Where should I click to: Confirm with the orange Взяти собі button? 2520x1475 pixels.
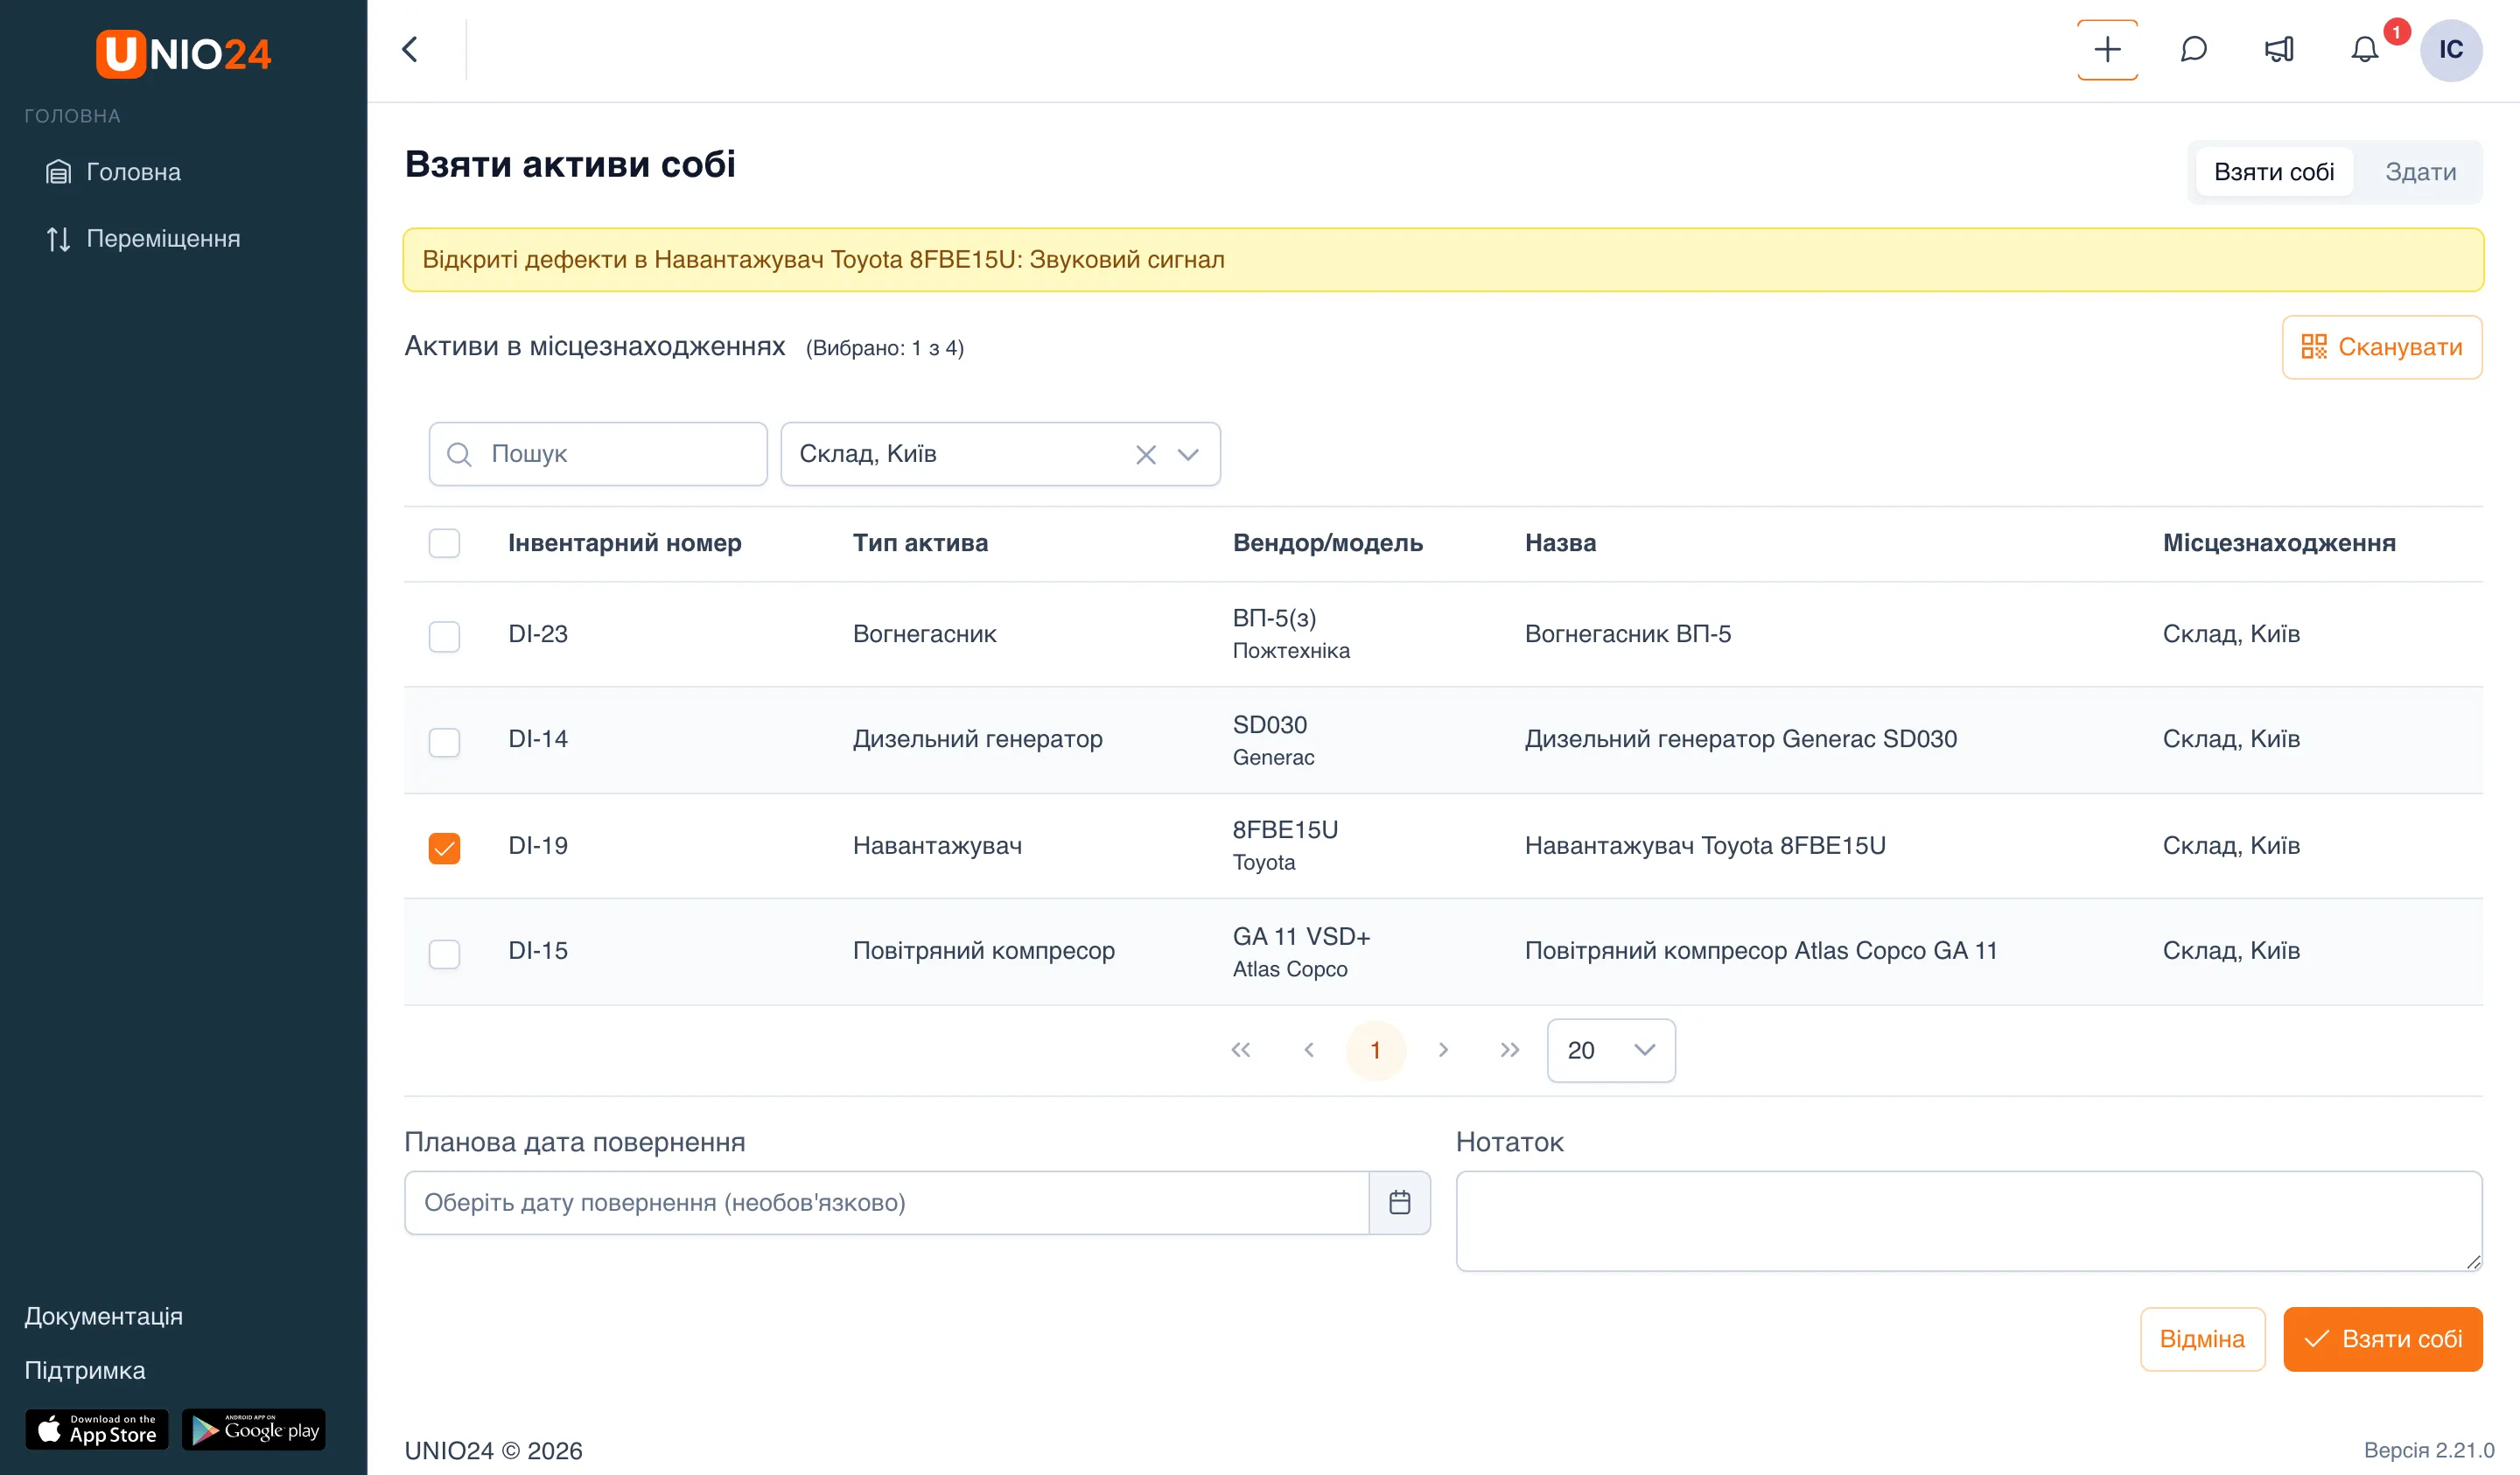tap(2382, 1339)
